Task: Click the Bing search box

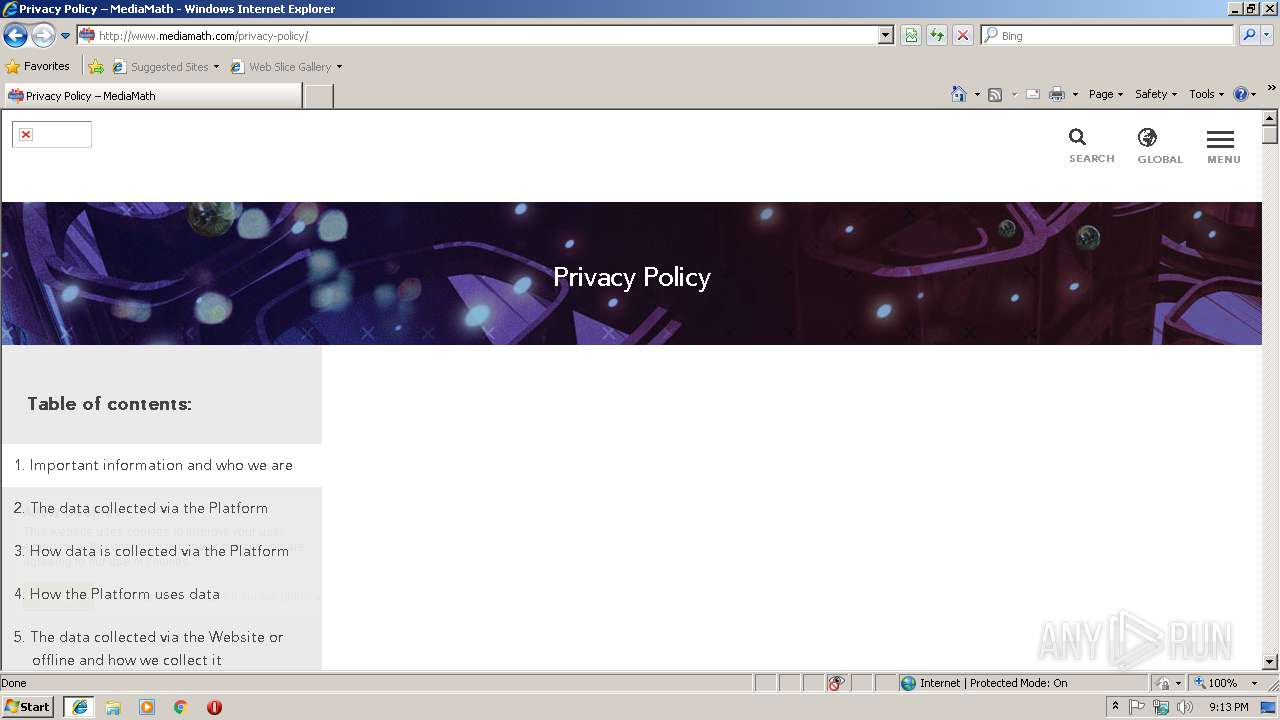Action: click(x=1108, y=35)
